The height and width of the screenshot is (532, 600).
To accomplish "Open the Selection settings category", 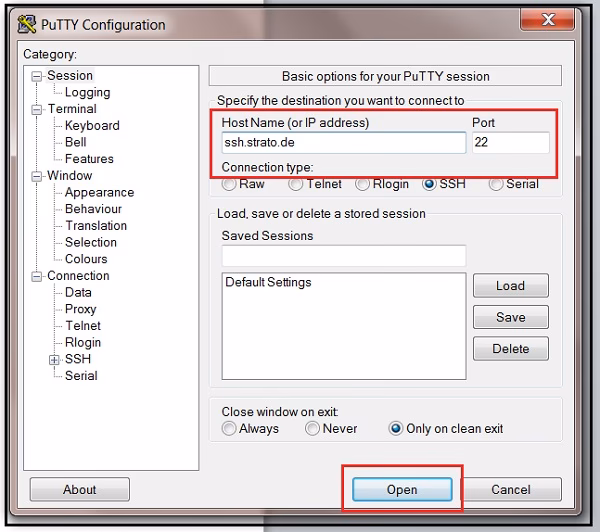I will coord(91,242).
